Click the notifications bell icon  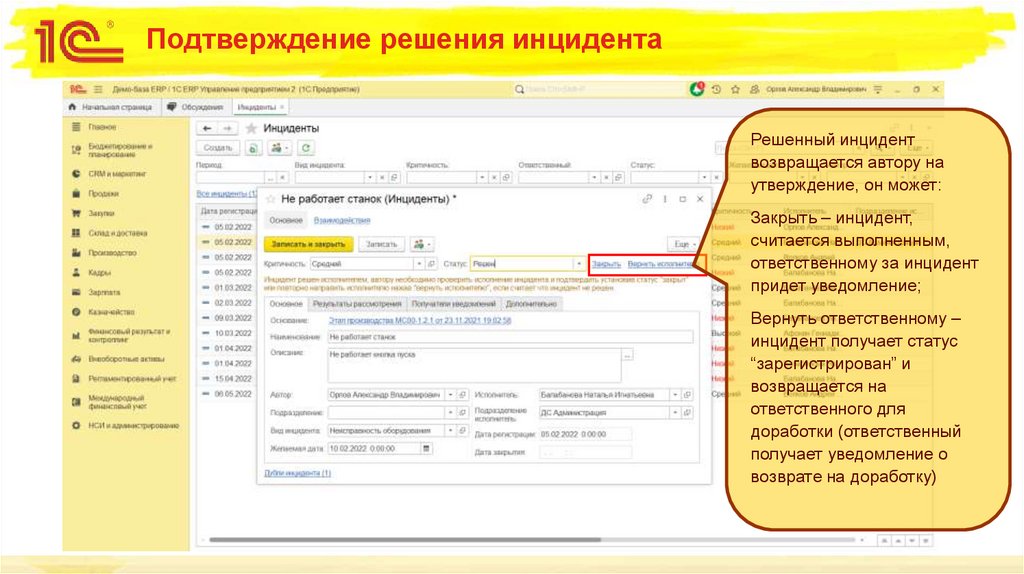tap(697, 89)
